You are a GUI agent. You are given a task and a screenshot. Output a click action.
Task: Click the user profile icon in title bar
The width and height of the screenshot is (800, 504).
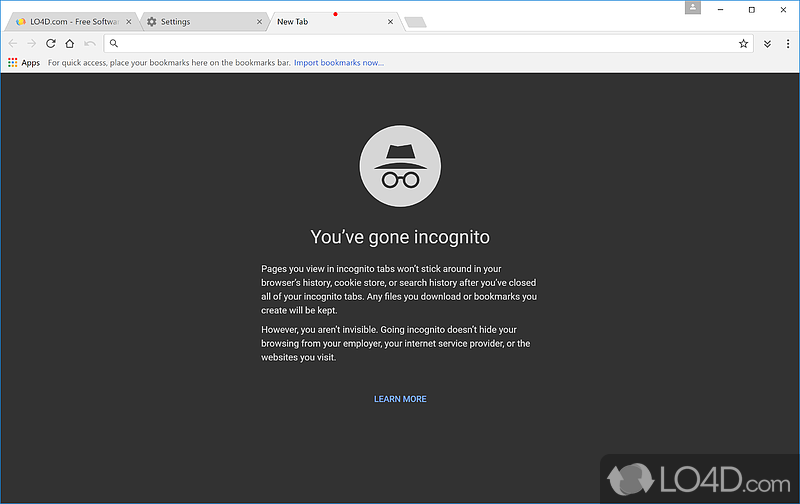[693, 8]
